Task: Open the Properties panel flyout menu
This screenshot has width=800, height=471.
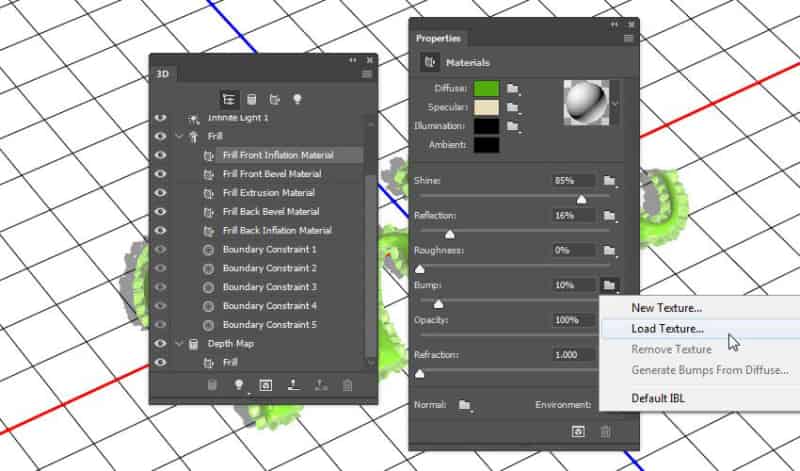Action: pos(629,38)
